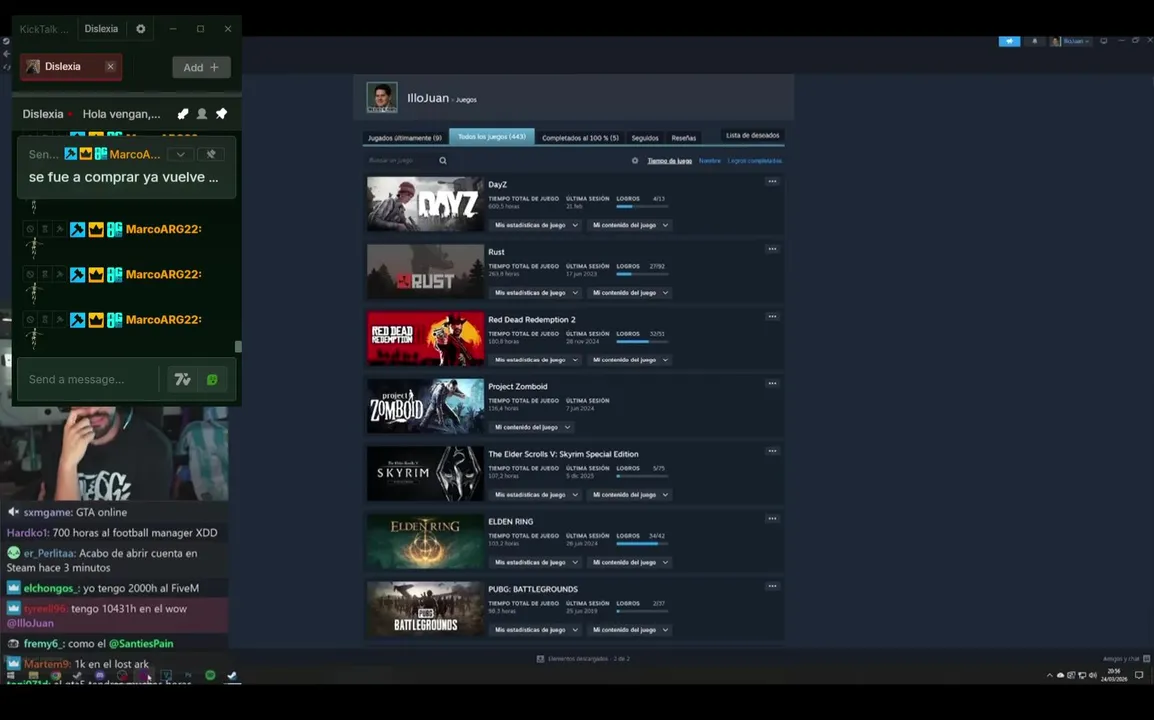Viewport: 1154px width, 720px height.
Task: Timeout hourglass icon on second MarcoARG22 message
Action: (x=45, y=274)
